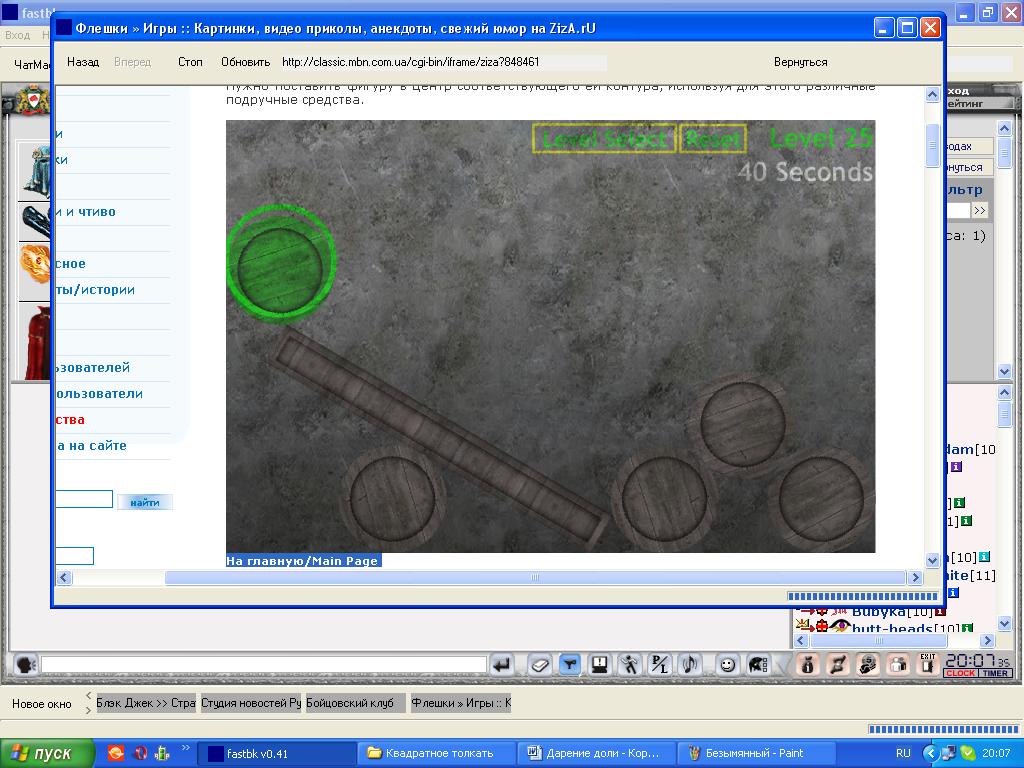
Task: Click the Opera quick launch icon
Action: coord(140,753)
